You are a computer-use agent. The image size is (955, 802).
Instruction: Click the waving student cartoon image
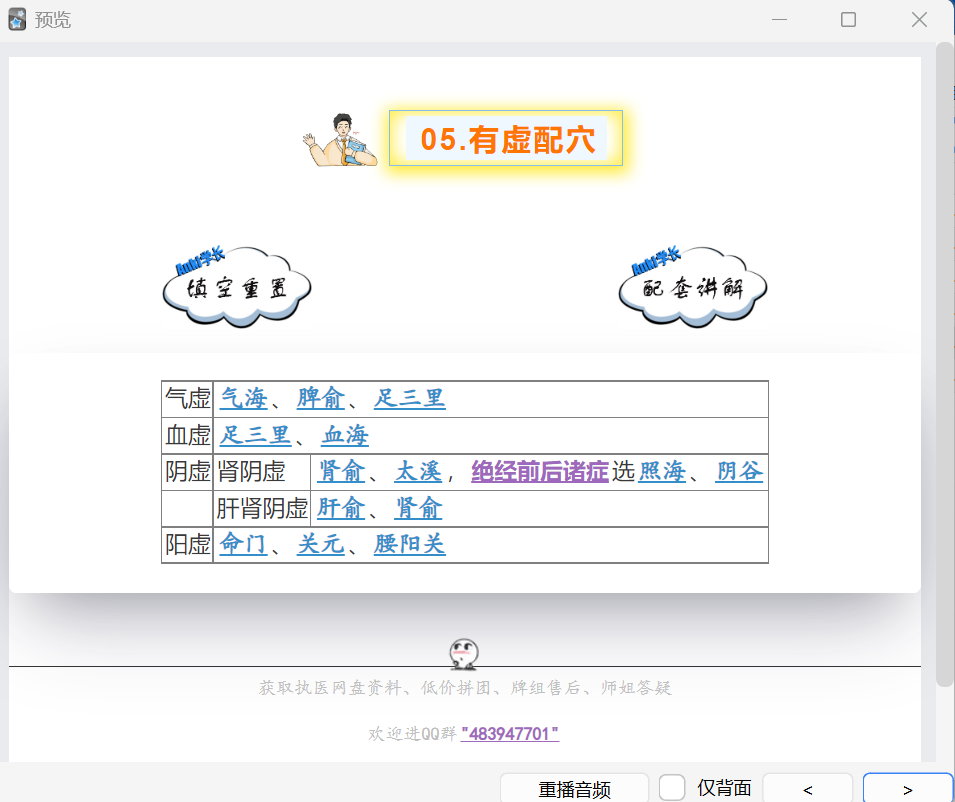[340, 140]
